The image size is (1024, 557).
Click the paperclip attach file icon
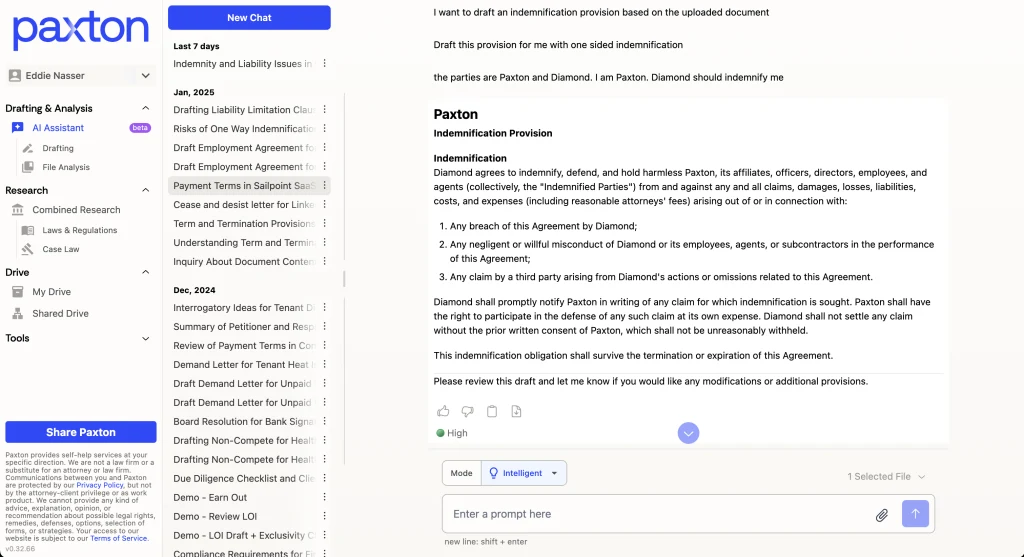[x=882, y=515]
